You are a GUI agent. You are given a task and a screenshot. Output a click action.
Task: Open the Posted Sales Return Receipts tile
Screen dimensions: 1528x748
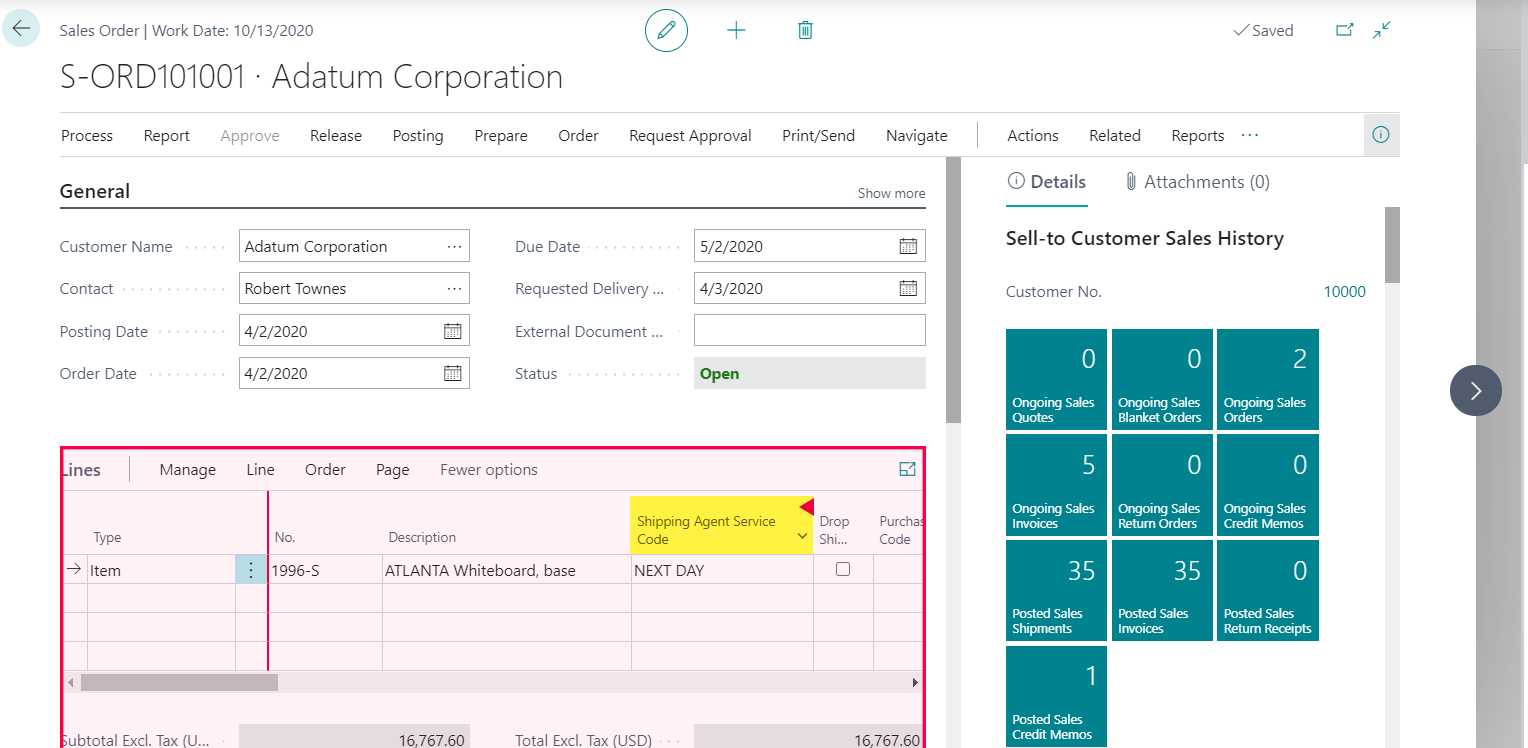point(1268,591)
